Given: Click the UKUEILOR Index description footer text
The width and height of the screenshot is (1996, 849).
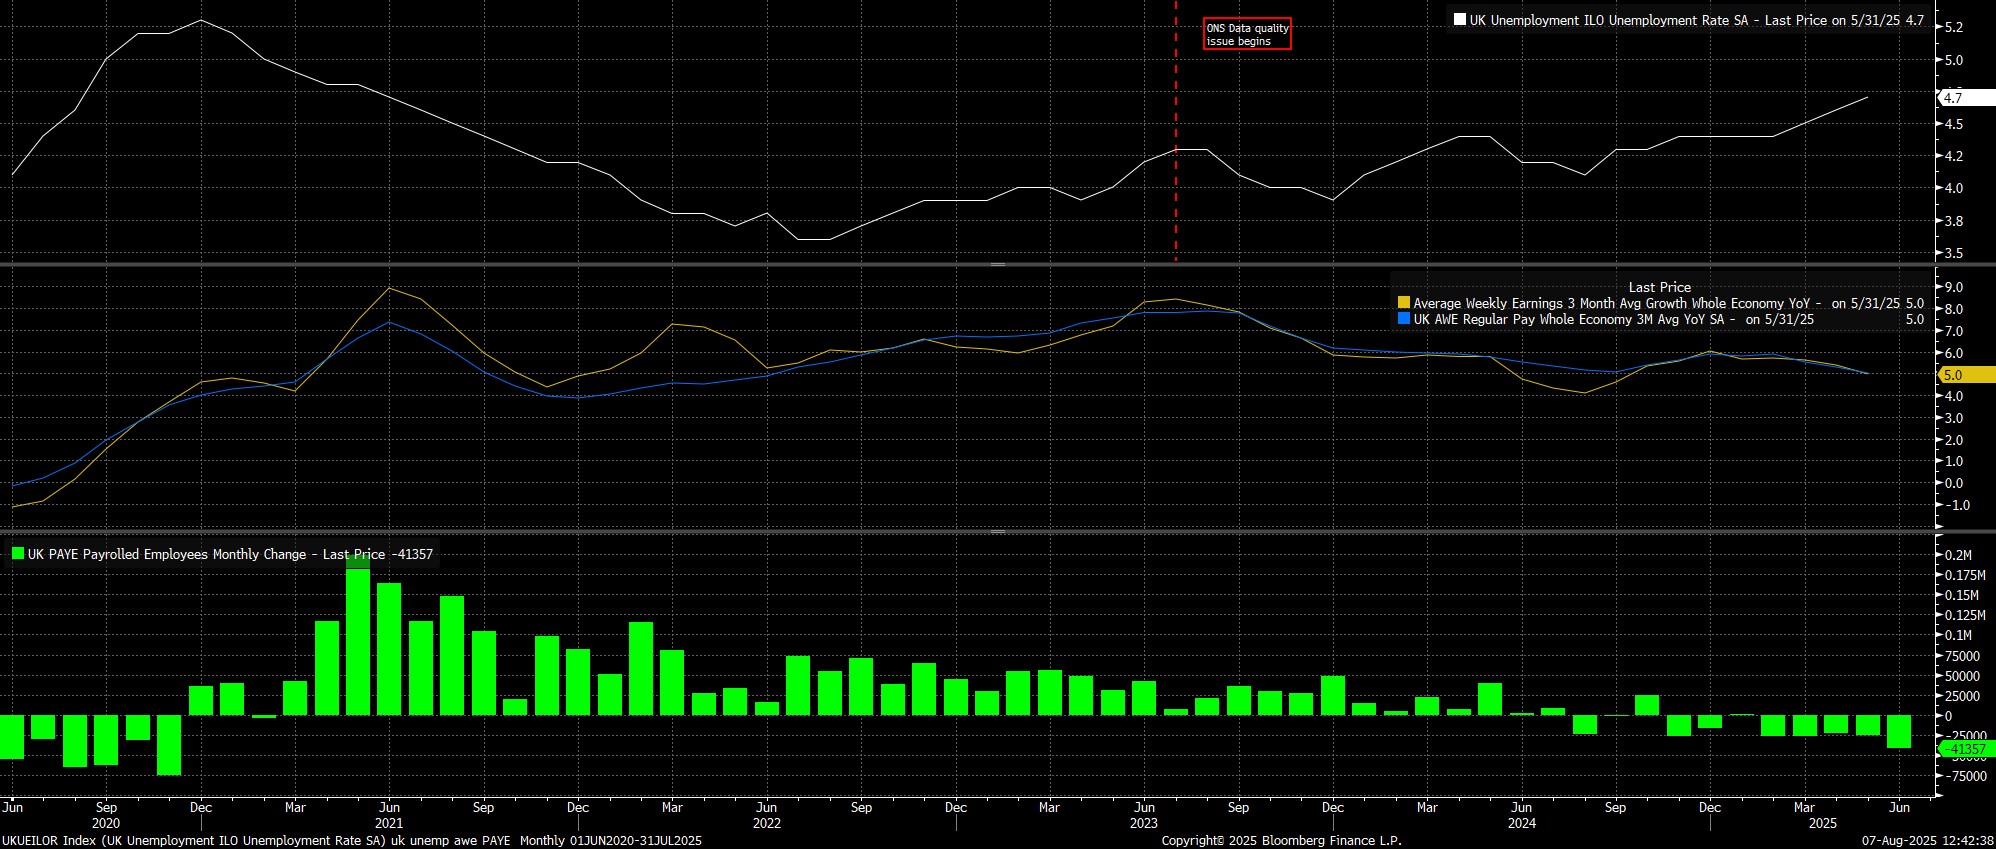Looking at the screenshot, I should [x=352, y=841].
